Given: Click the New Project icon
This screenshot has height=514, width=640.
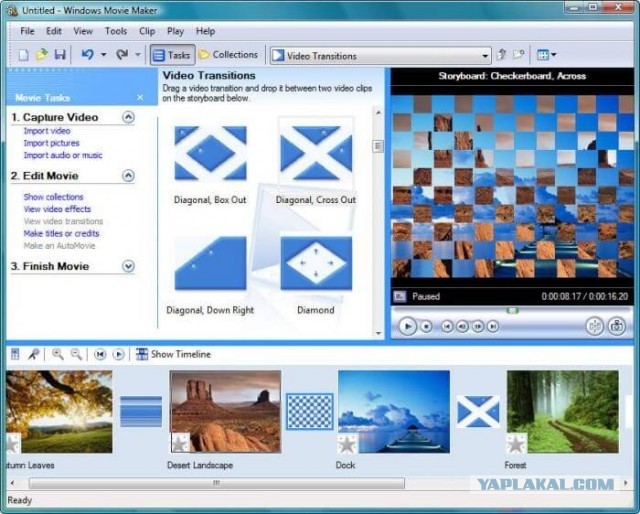Looking at the screenshot, I should click(x=23, y=55).
